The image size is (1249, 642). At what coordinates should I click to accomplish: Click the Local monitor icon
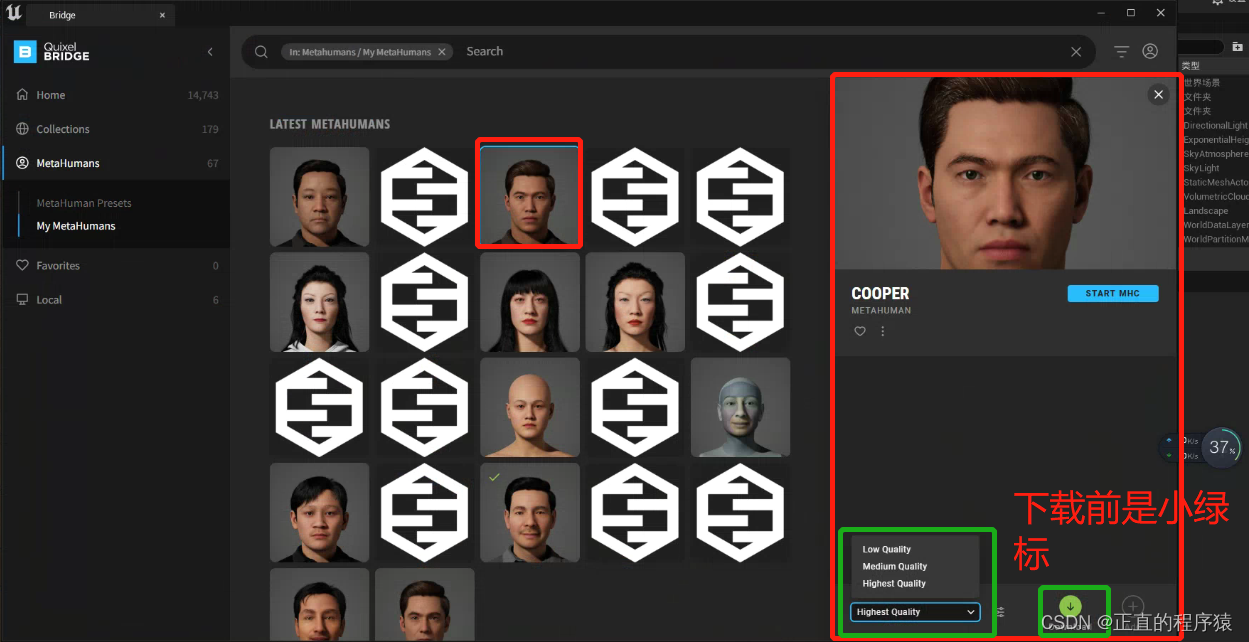(22, 300)
